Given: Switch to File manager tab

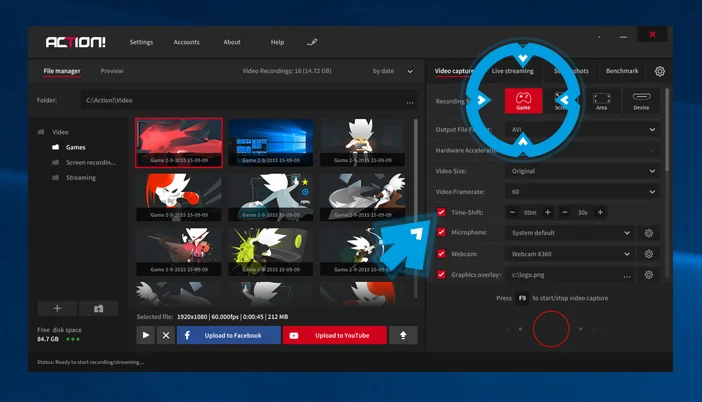Looking at the screenshot, I should tap(62, 71).
